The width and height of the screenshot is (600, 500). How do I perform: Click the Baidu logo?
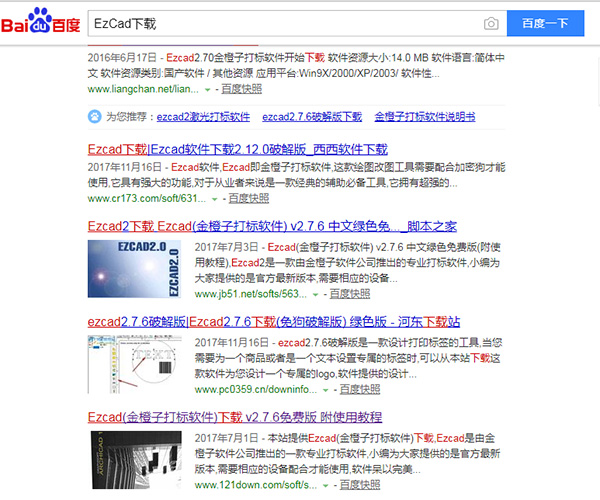(x=40, y=21)
